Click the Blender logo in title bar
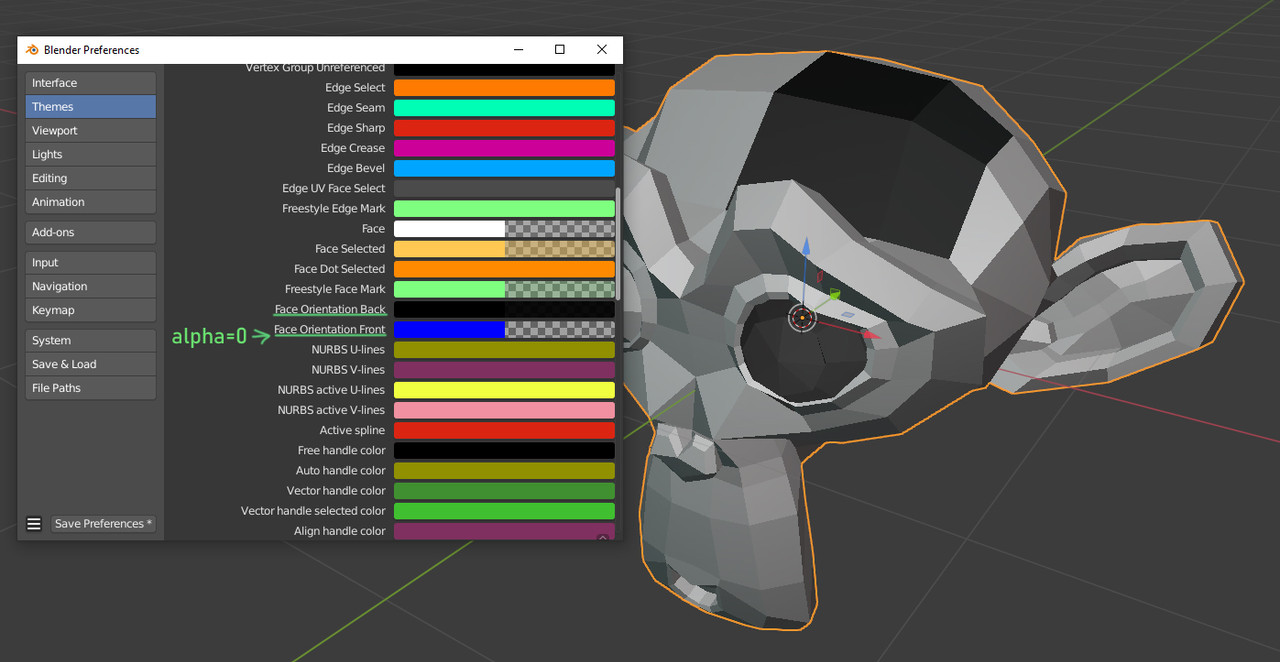 [x=32, y=50]
